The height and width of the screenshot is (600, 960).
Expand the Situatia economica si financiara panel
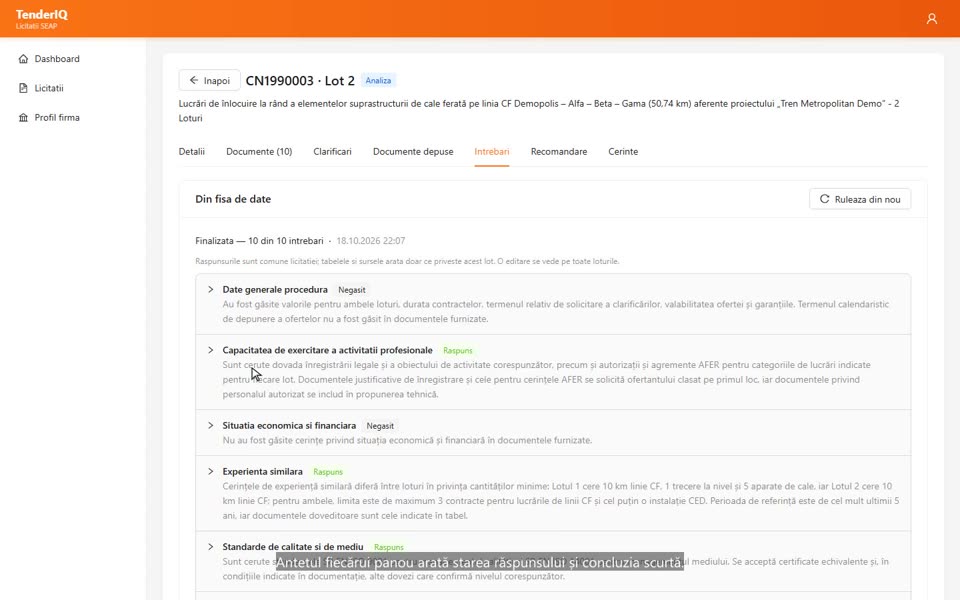tap(211, 426)
